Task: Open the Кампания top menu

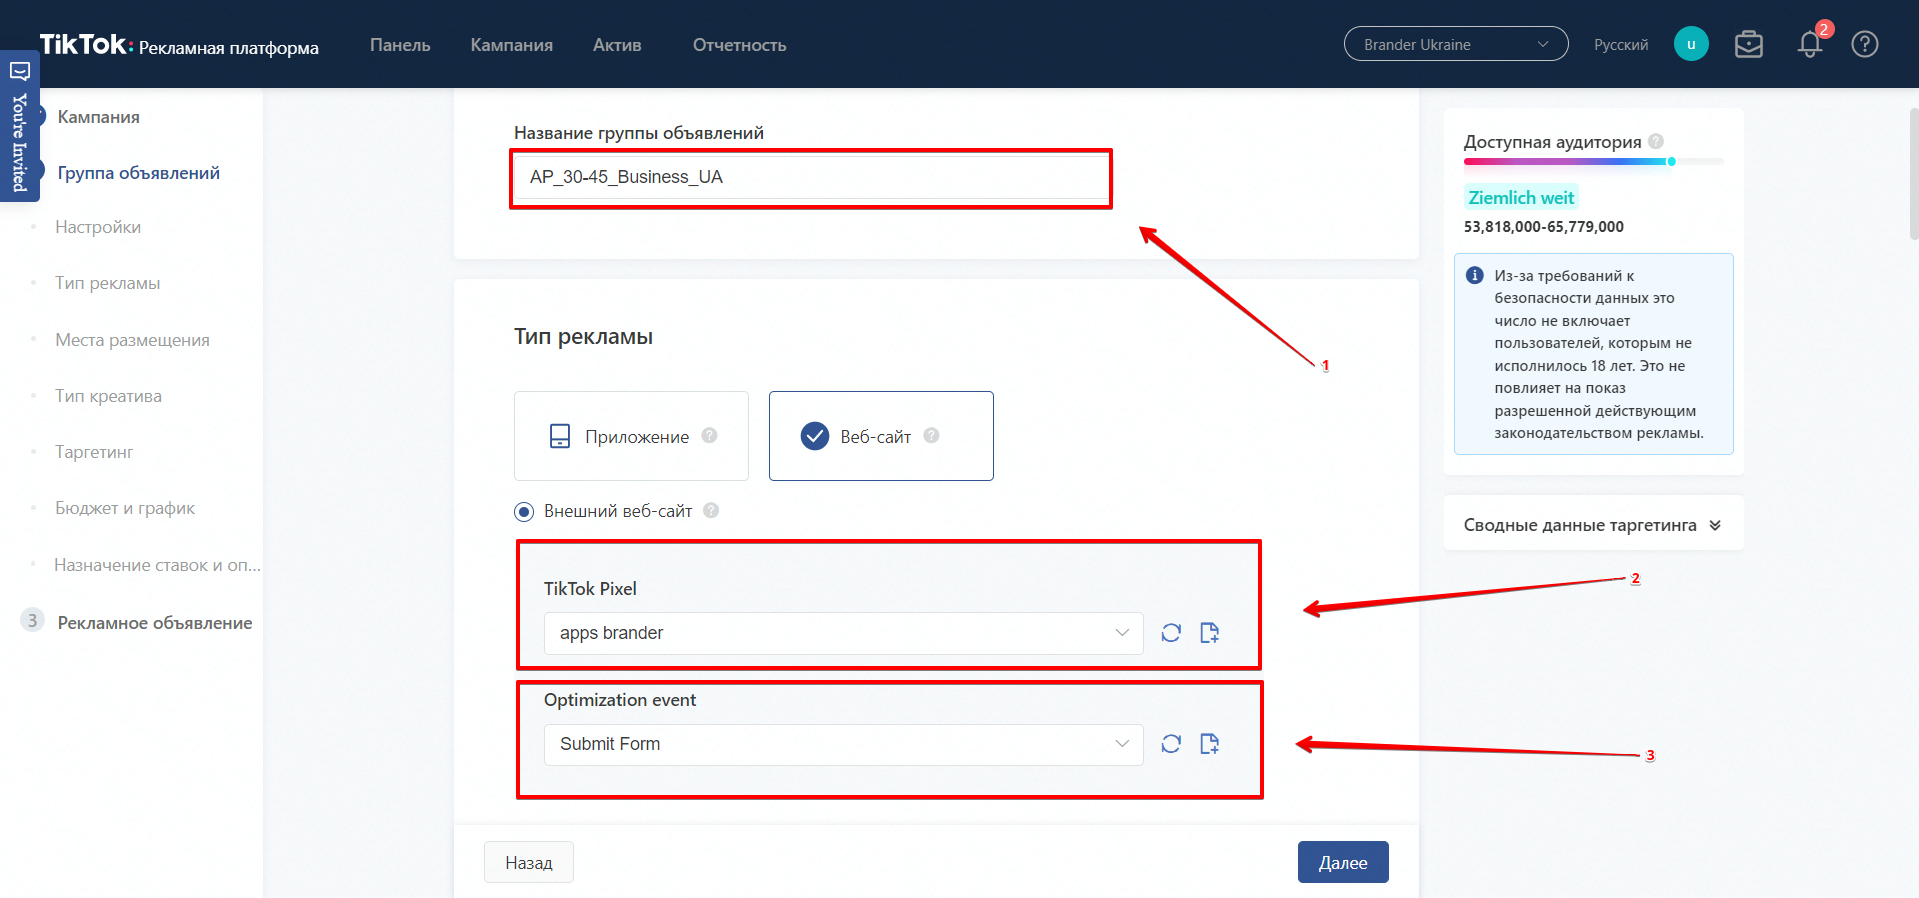Action: 511,45
